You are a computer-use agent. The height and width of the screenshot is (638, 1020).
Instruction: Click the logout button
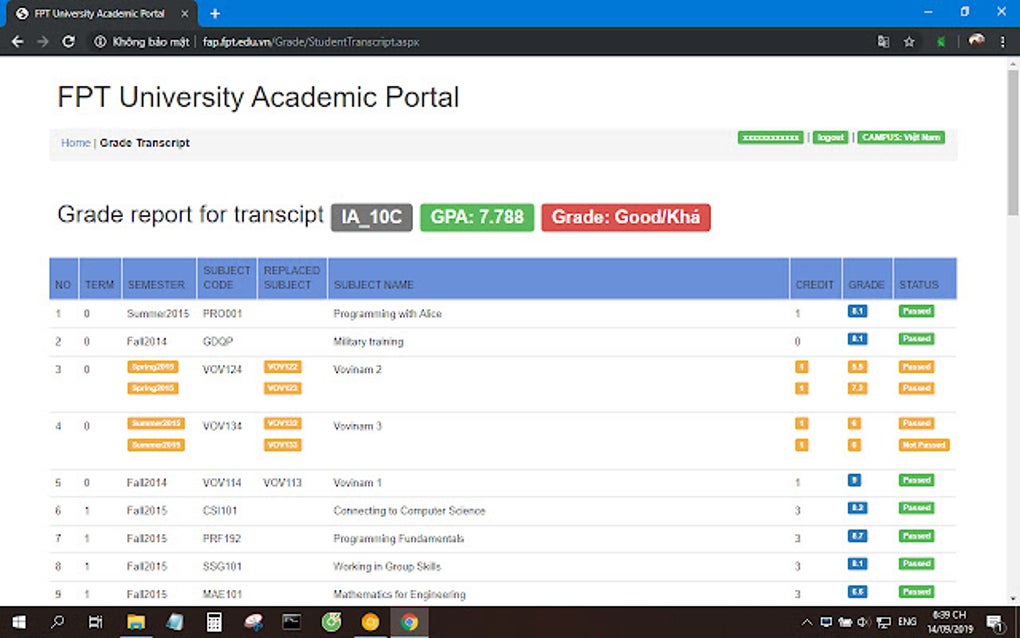pyautogui.click(x=830, y=137)
